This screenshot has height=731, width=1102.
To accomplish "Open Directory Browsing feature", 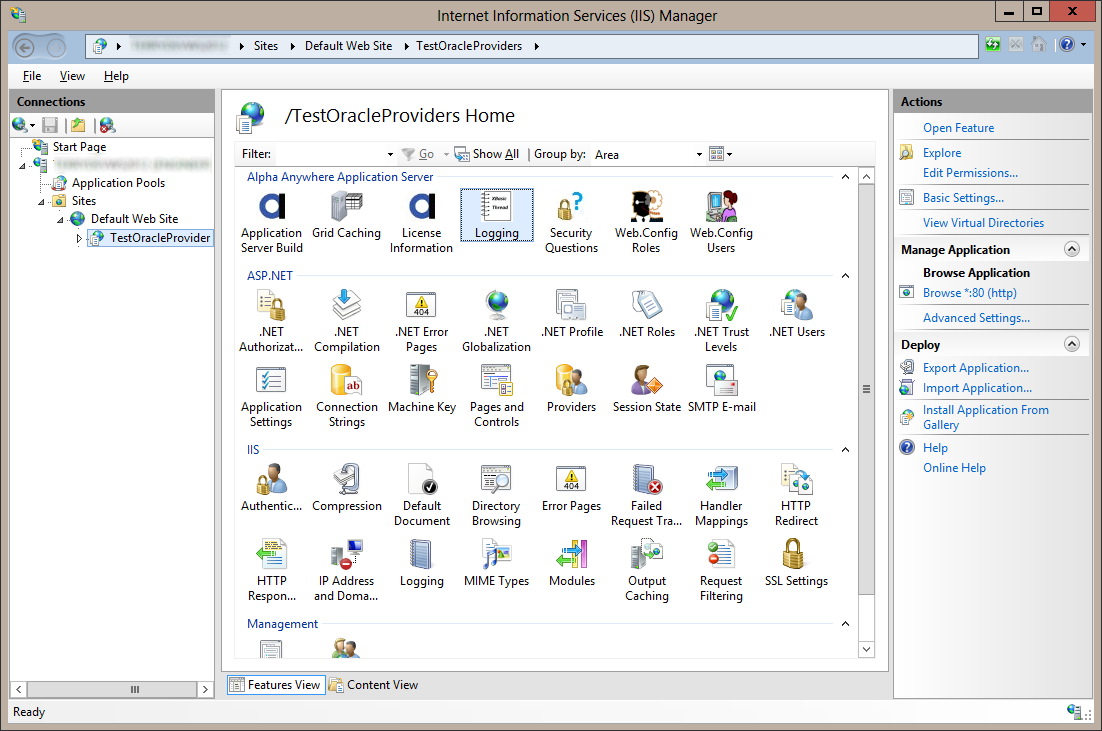I will pyautogui.click(x=496, y=496).
